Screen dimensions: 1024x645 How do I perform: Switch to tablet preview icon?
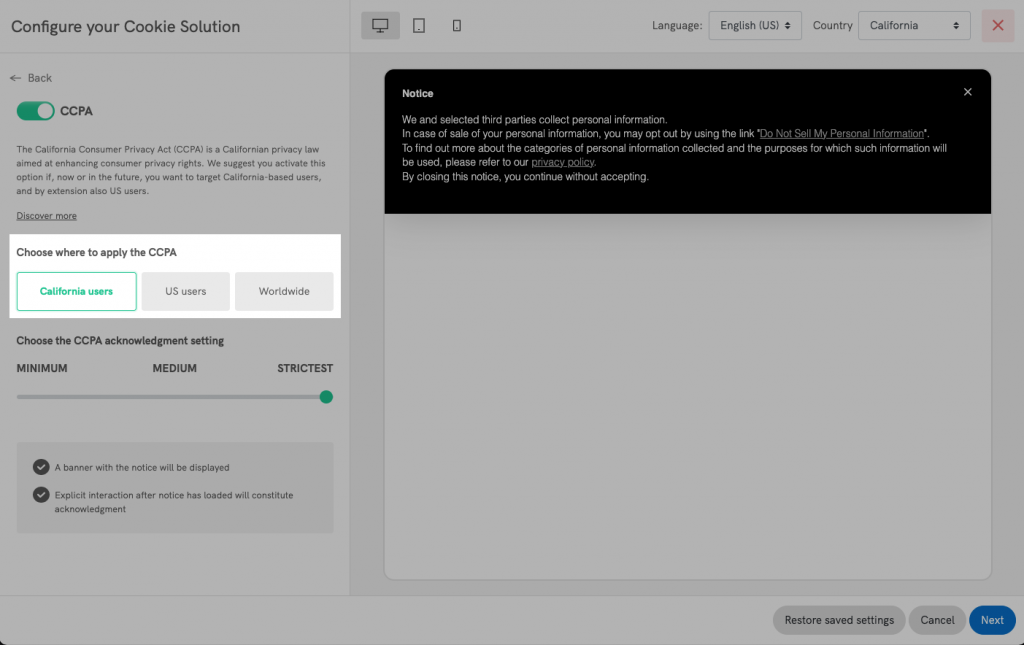tap(419, 26)
